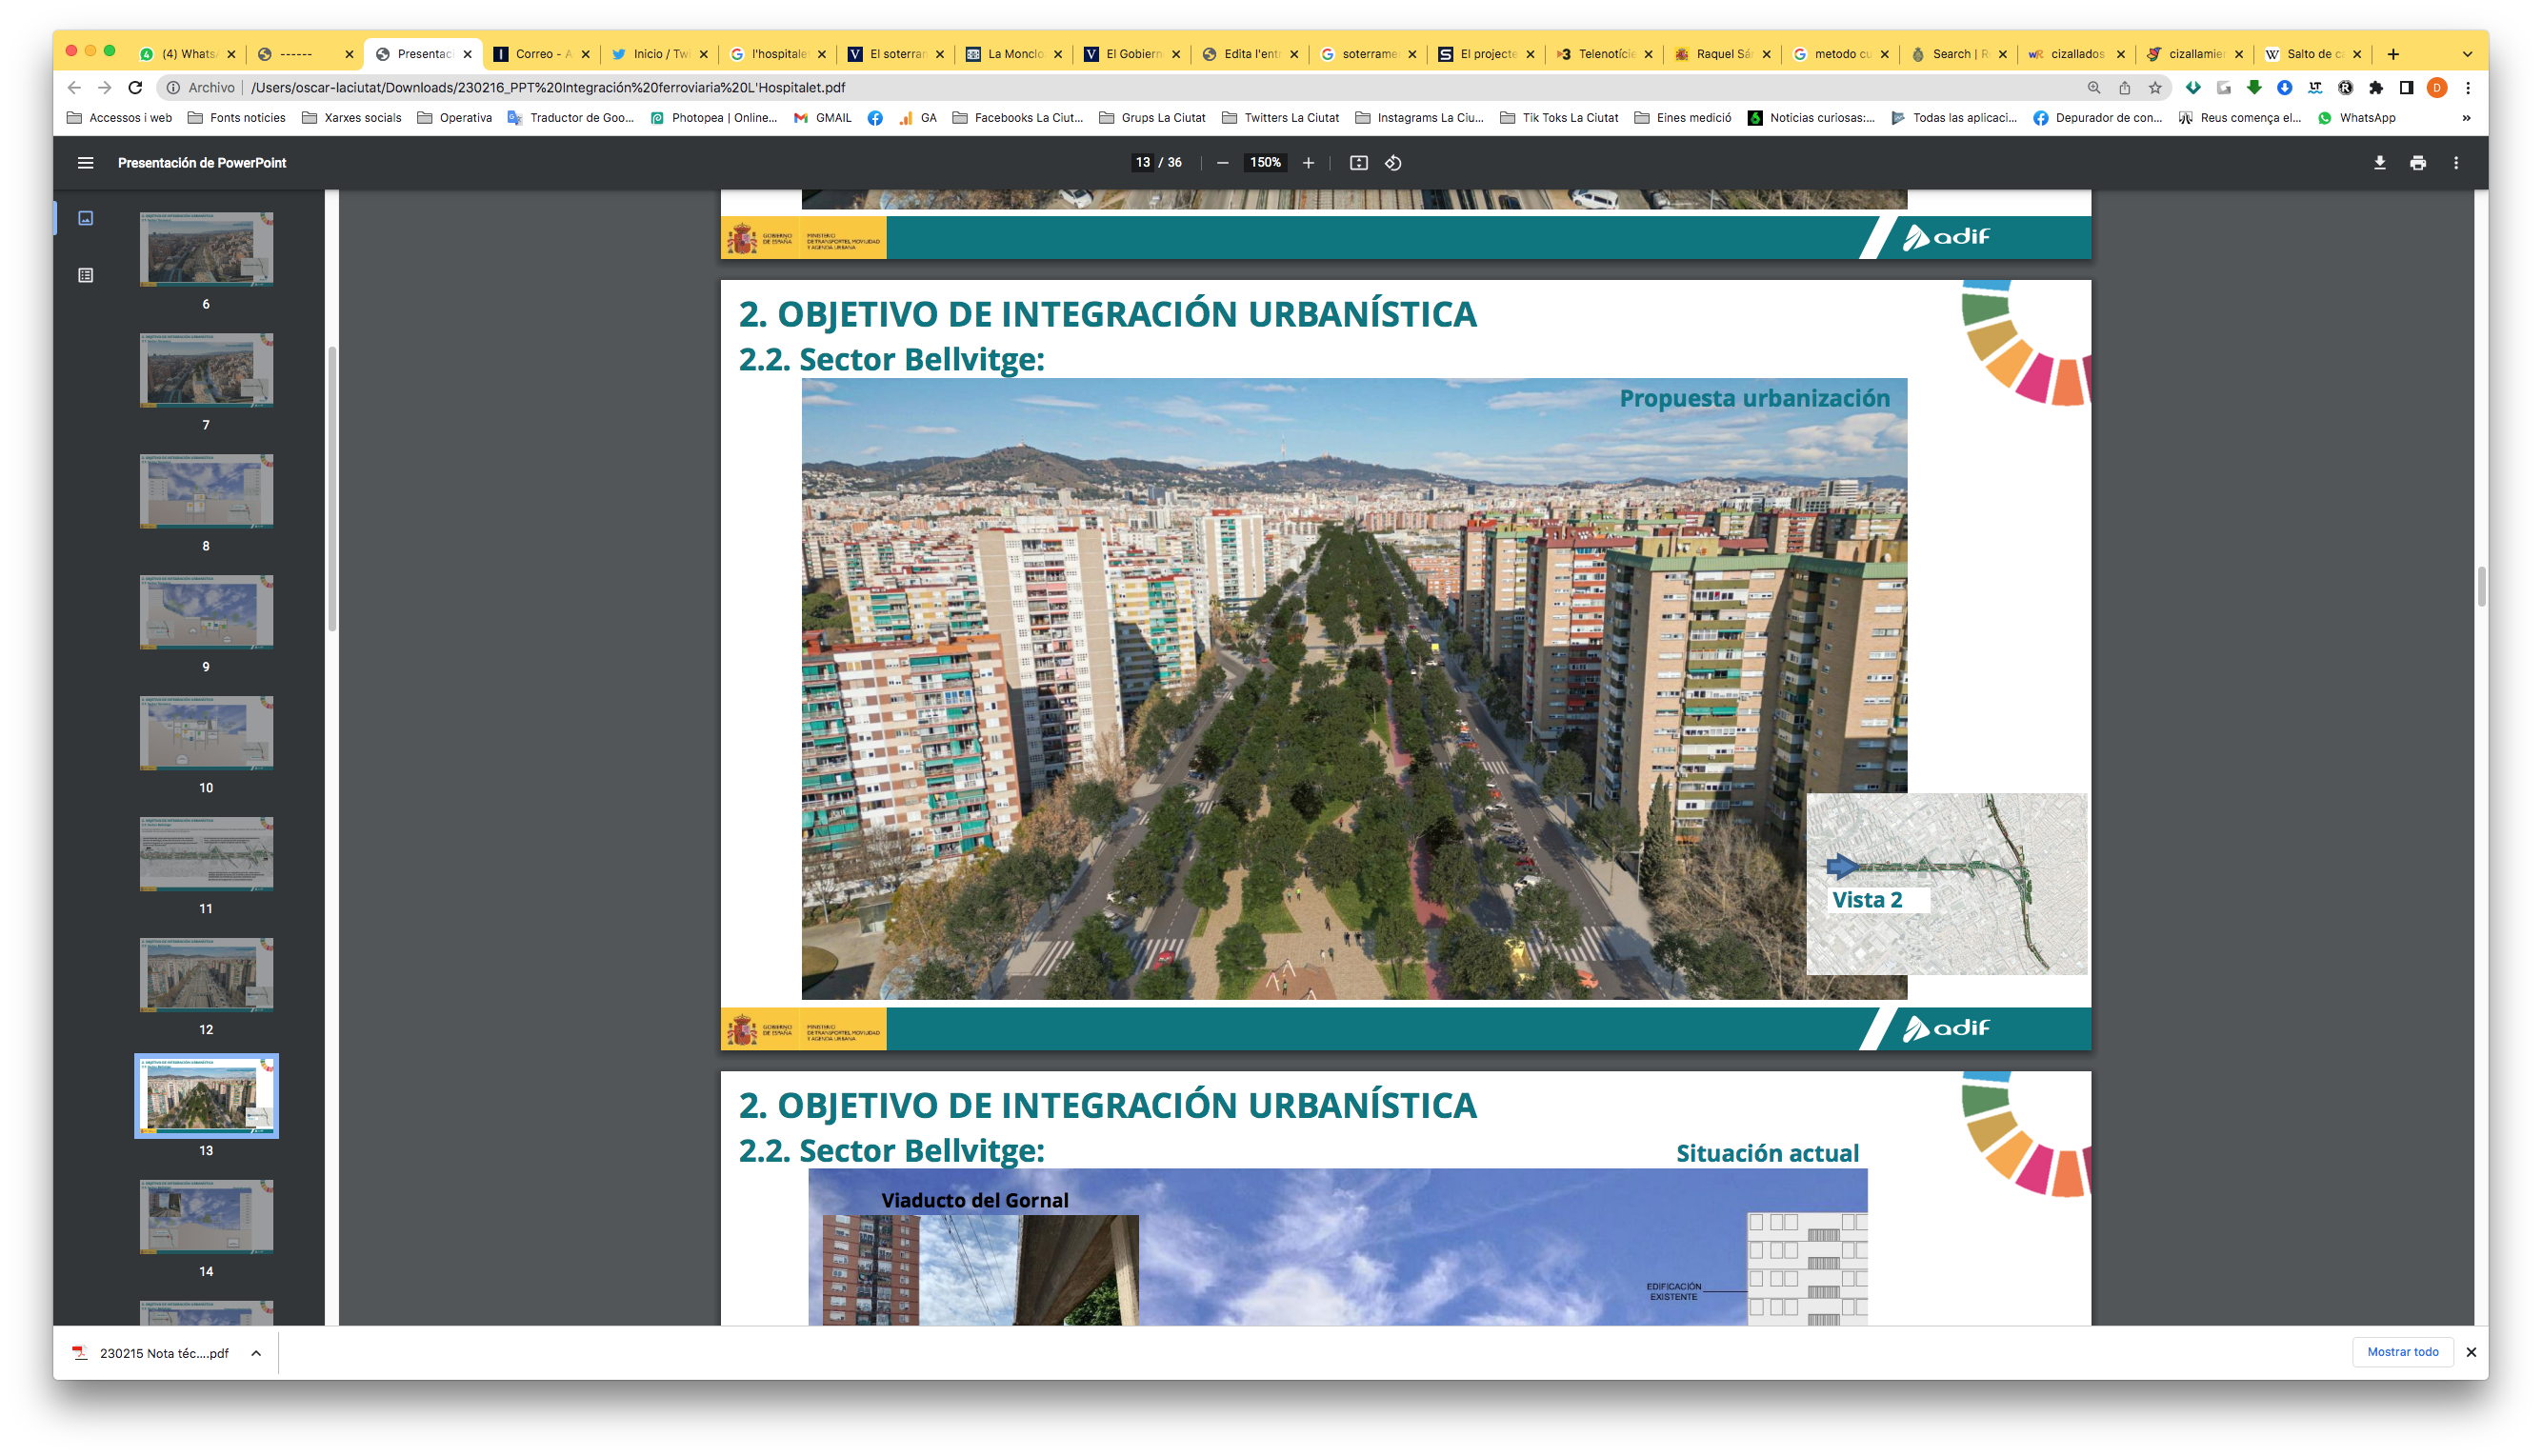The width and height of the screenshot is (2542, 1456).
Task: Open PDF viewer more actions menu
Action: point(2456,163)
